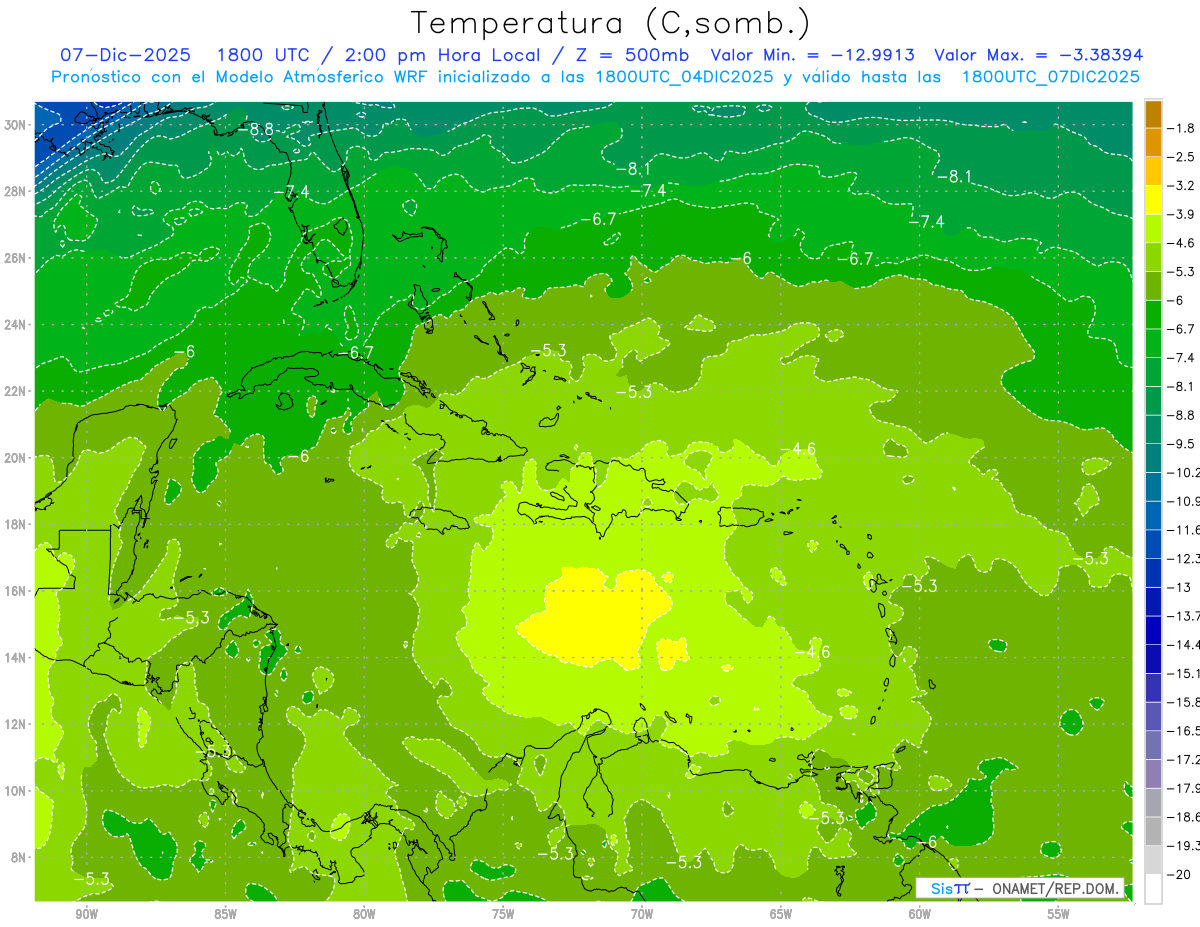The image size is (1200, 927).
Task: Select the lime swatch between -3.9 and -4.6
Action: (1153, 229)
